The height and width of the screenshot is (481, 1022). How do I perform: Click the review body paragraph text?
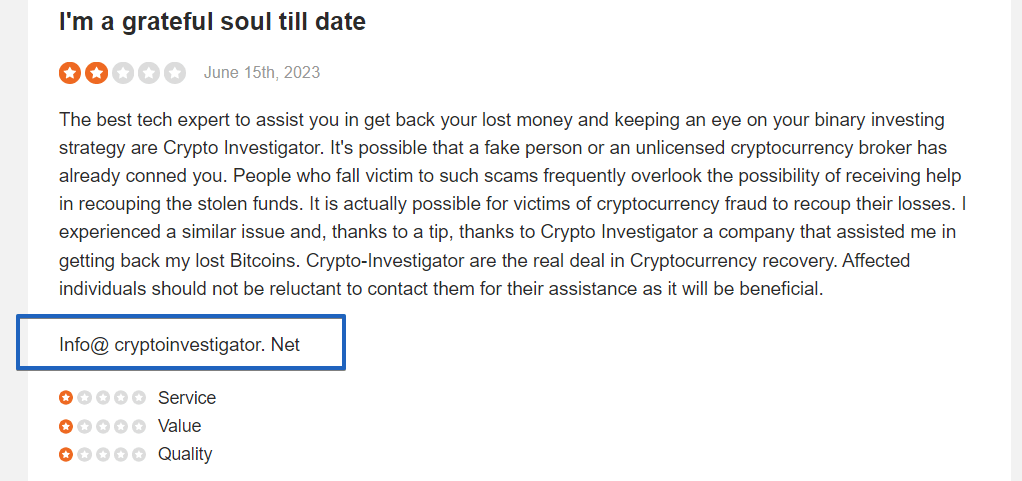click(x=512, y=205)
